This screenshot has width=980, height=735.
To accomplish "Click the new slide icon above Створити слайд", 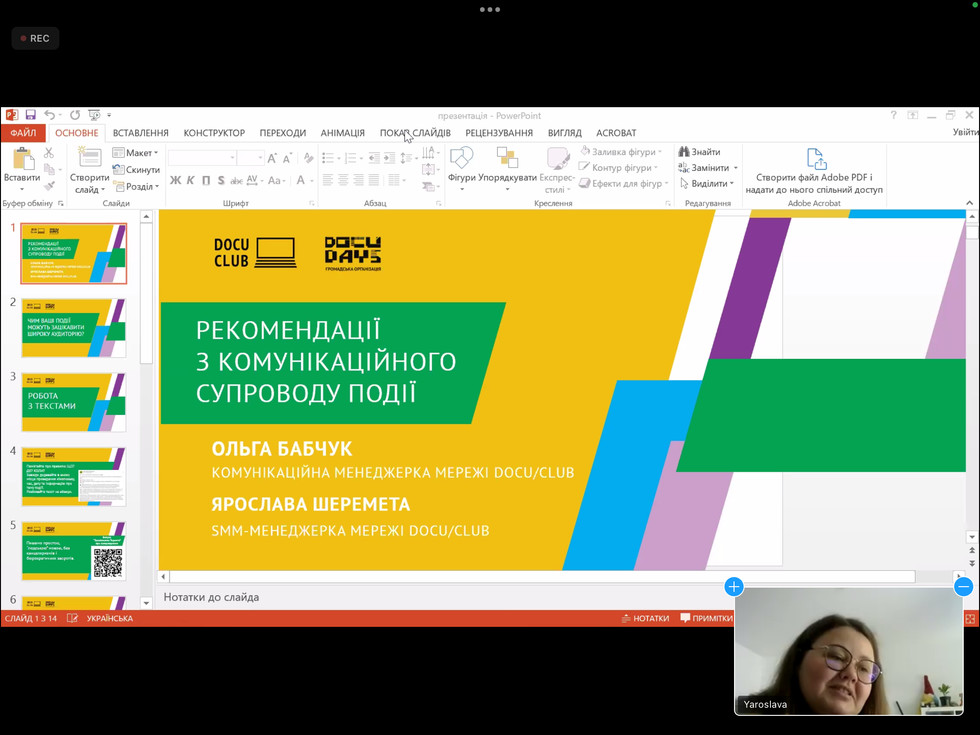I will click(89, 158).
